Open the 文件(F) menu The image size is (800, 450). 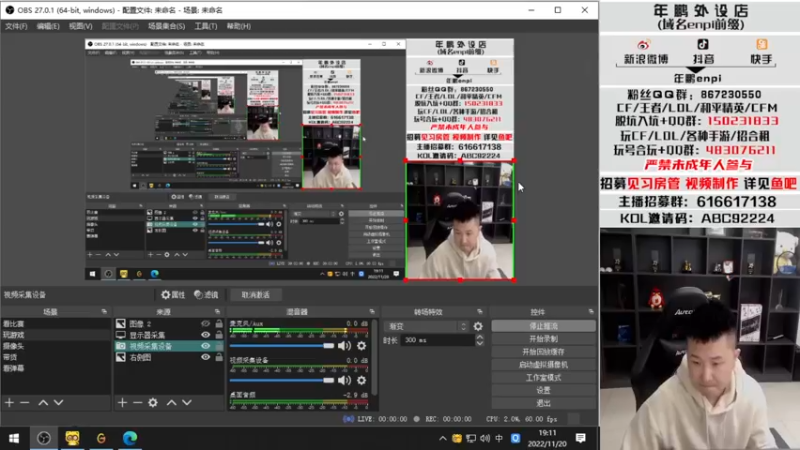(16, 26)
